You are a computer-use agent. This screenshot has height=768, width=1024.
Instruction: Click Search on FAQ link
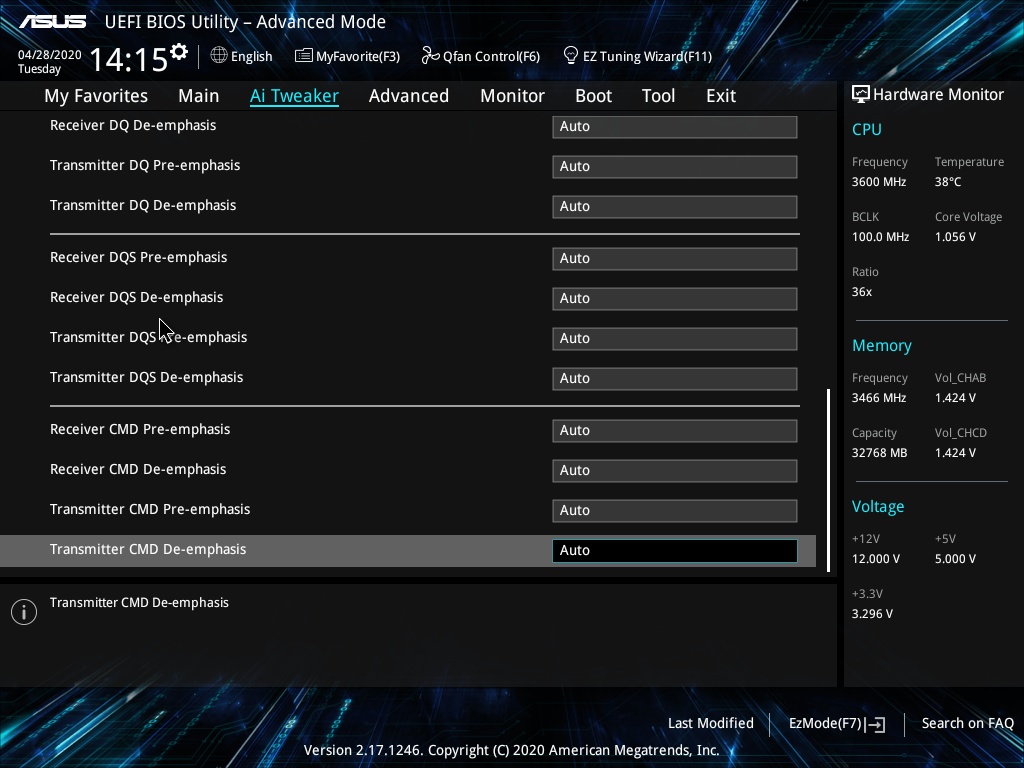967,724
